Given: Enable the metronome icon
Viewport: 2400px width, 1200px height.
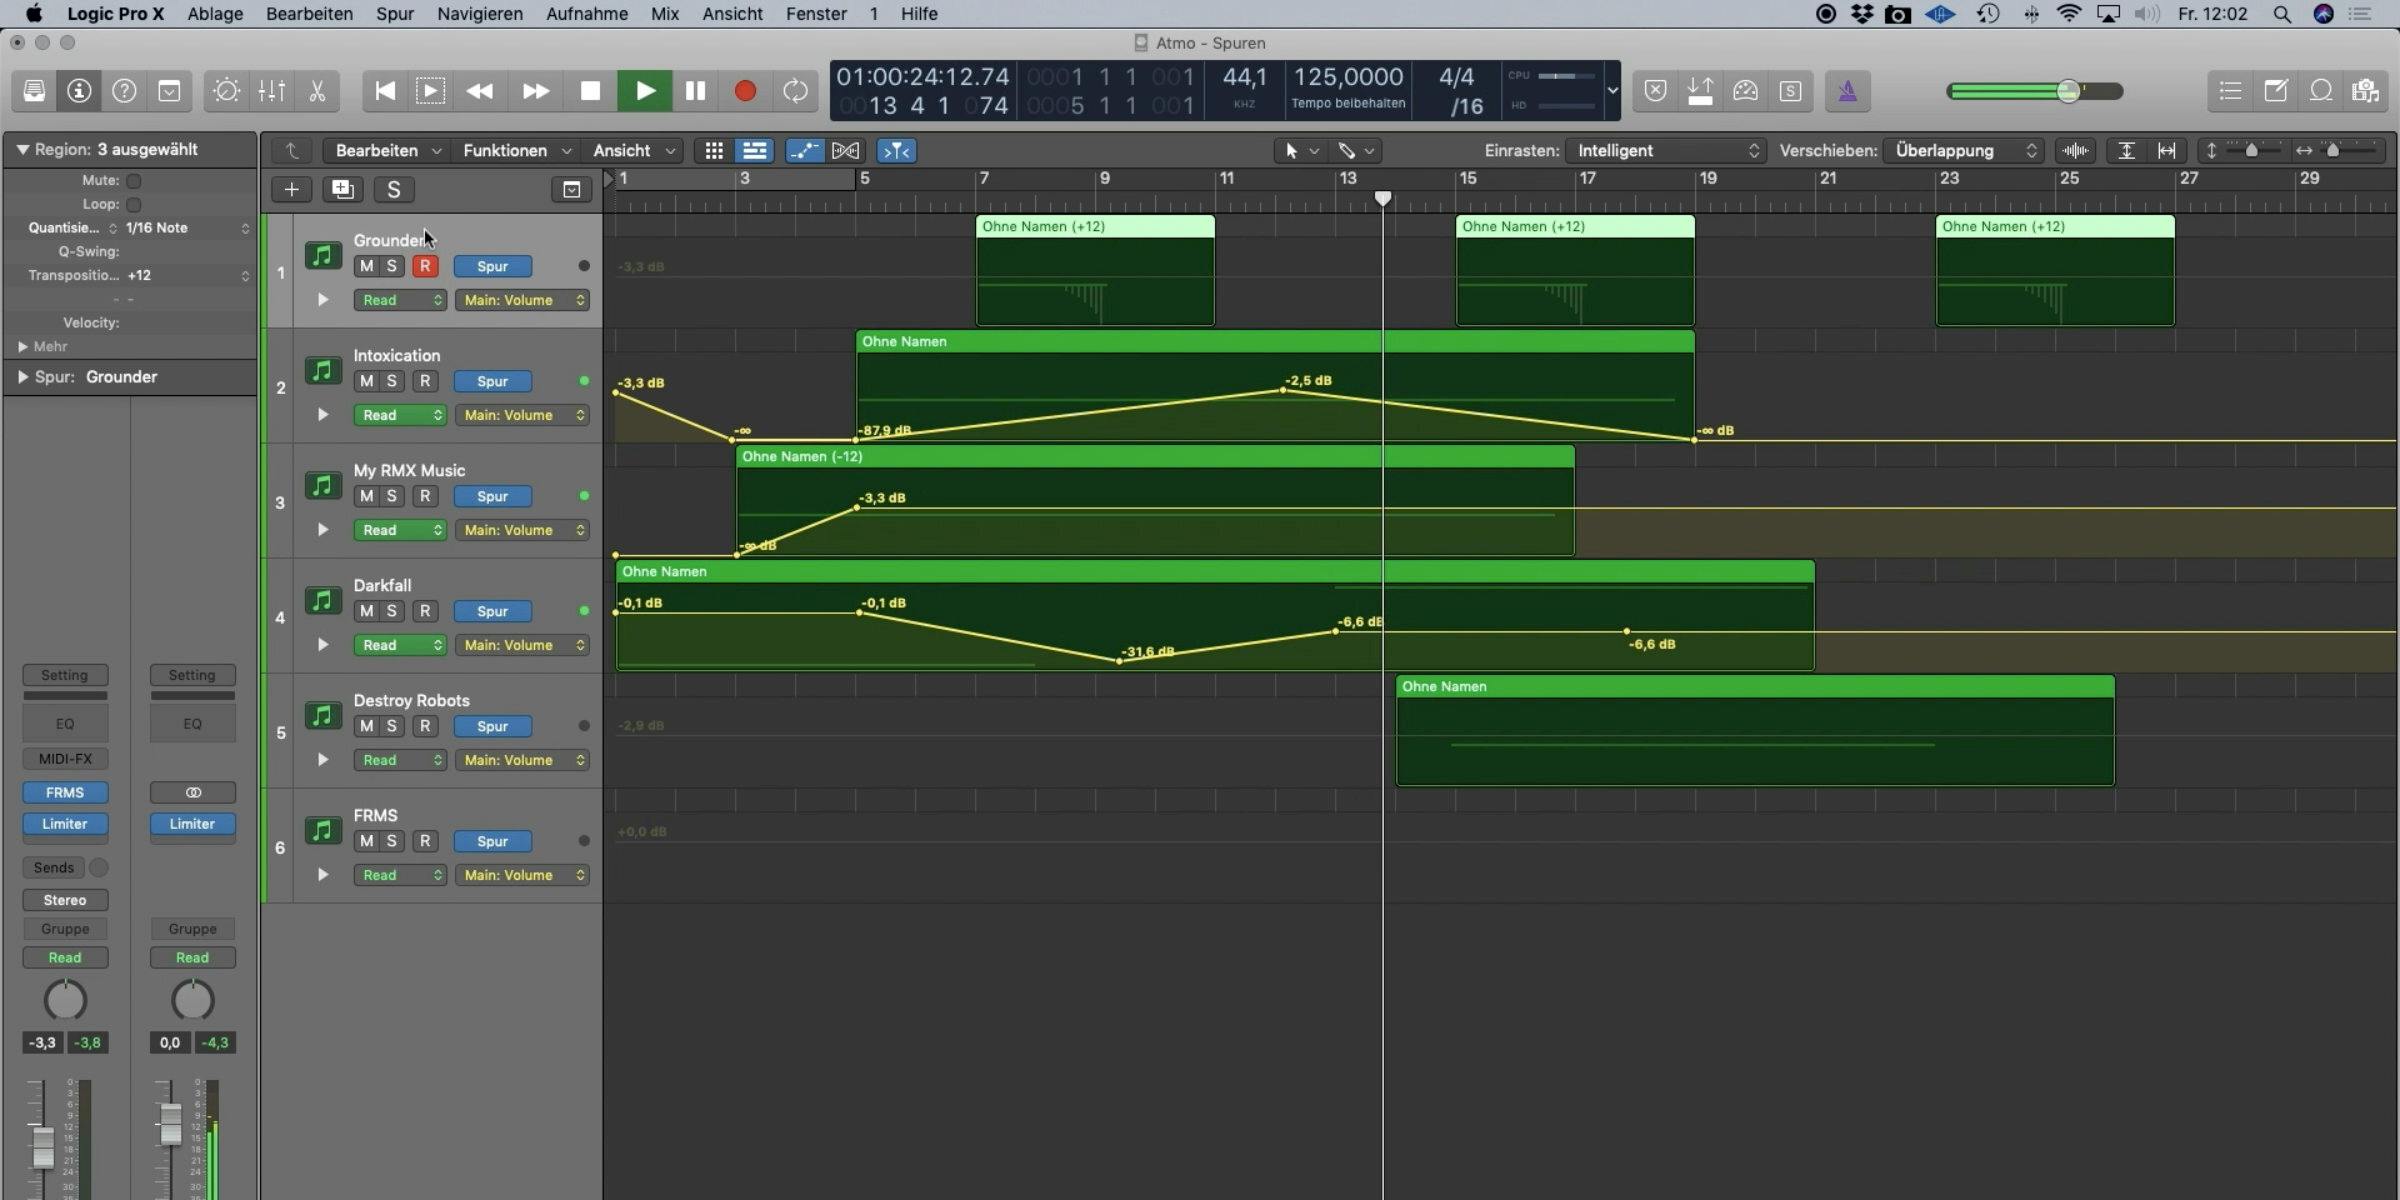Looking at the screenshot, I should [1847, 90].
